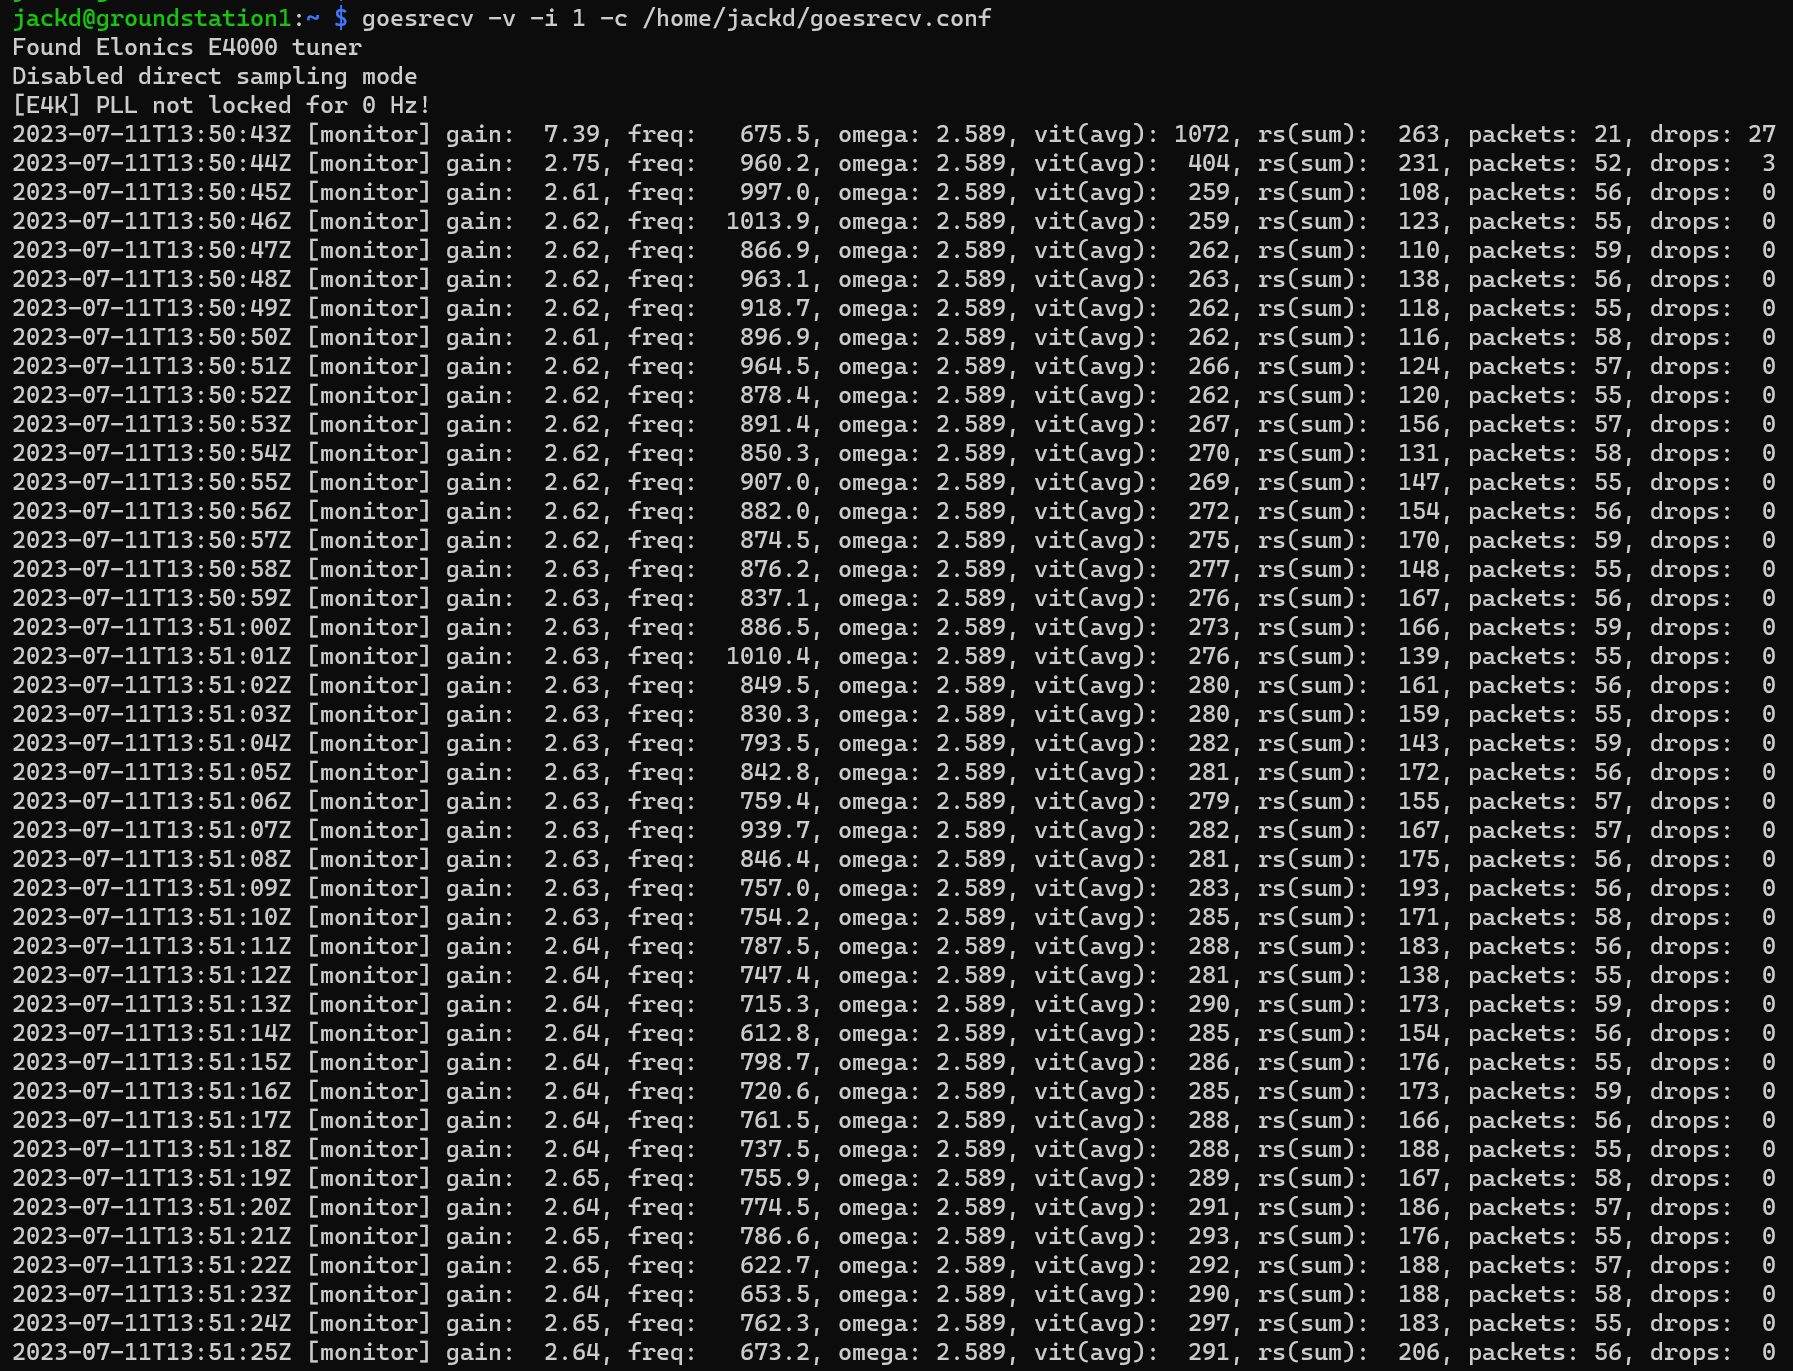Click freq value 997.0

coord(775,192)
